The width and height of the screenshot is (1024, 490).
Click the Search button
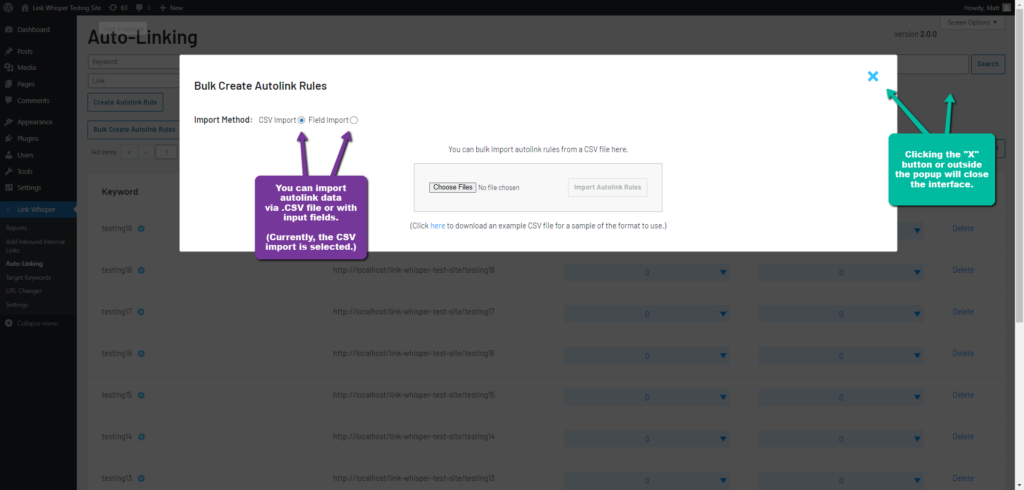click(x=987, y=64)
